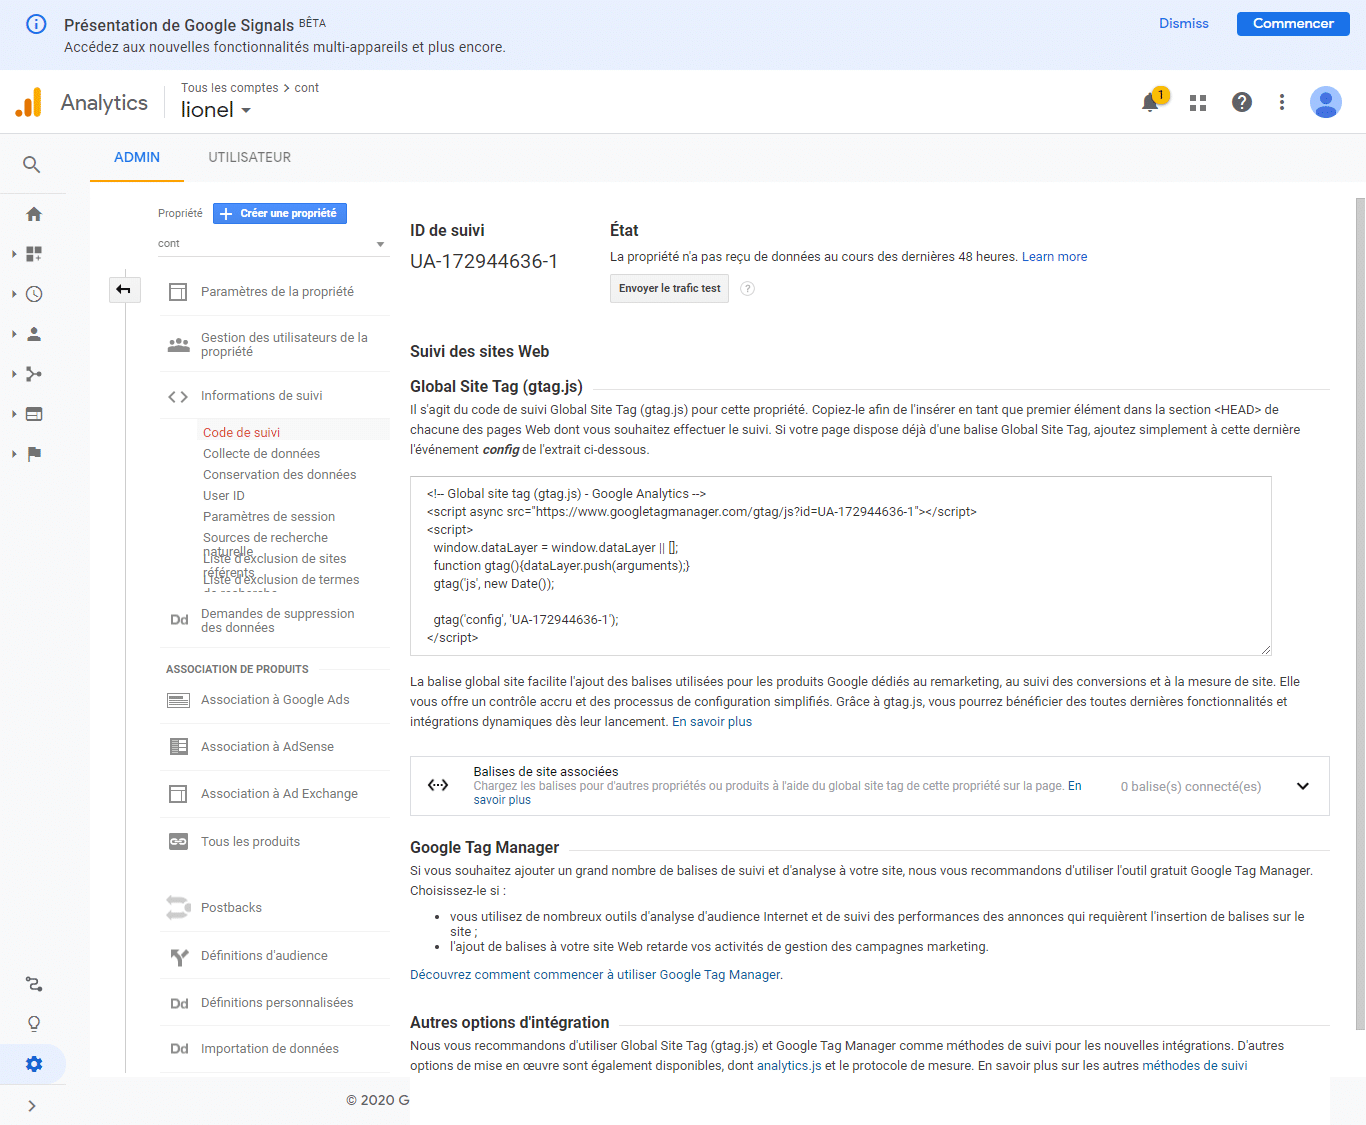Open user account avatar

(x=1326, y=102)
